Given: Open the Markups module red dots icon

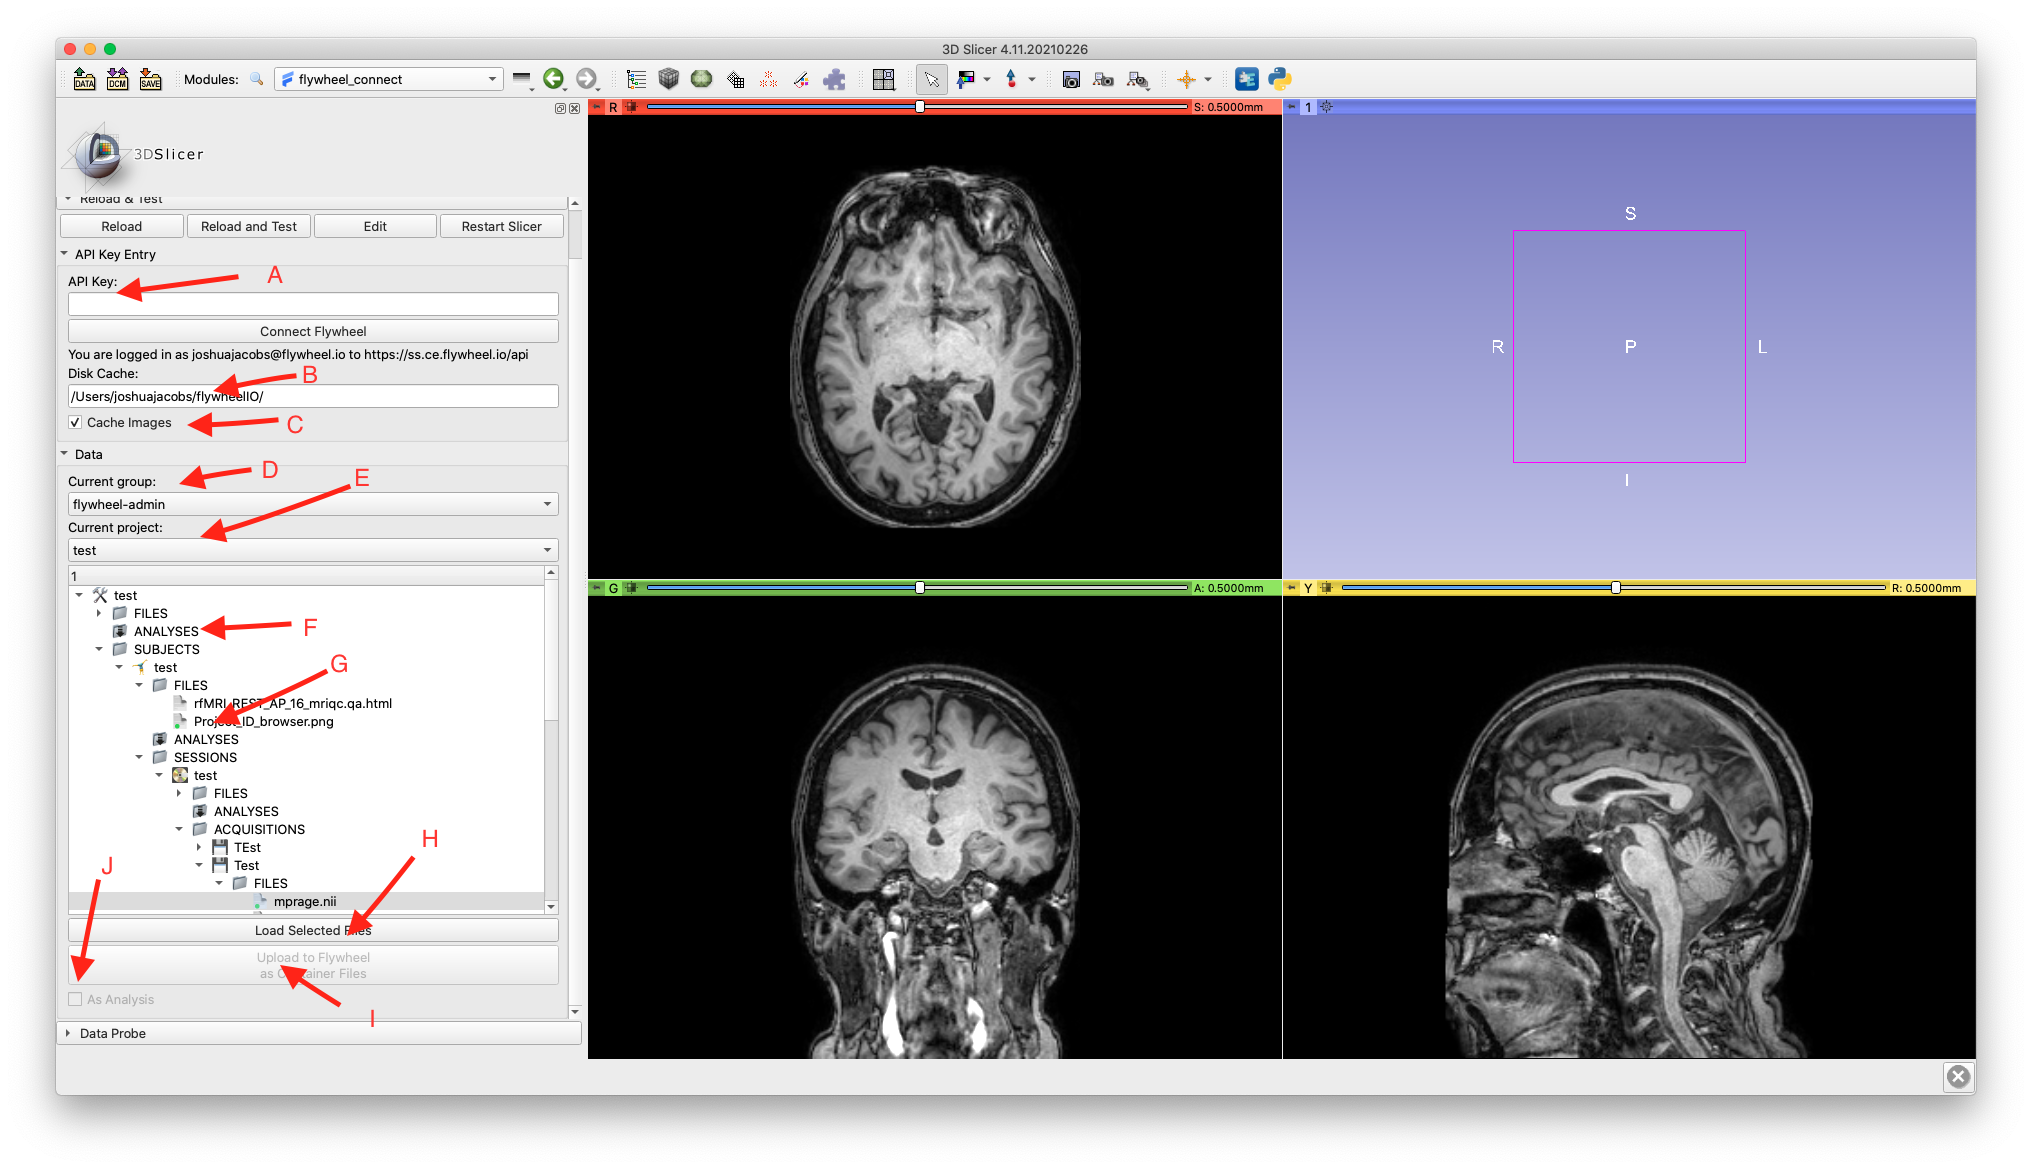Looking at the screenshot, I should point(768,79).
